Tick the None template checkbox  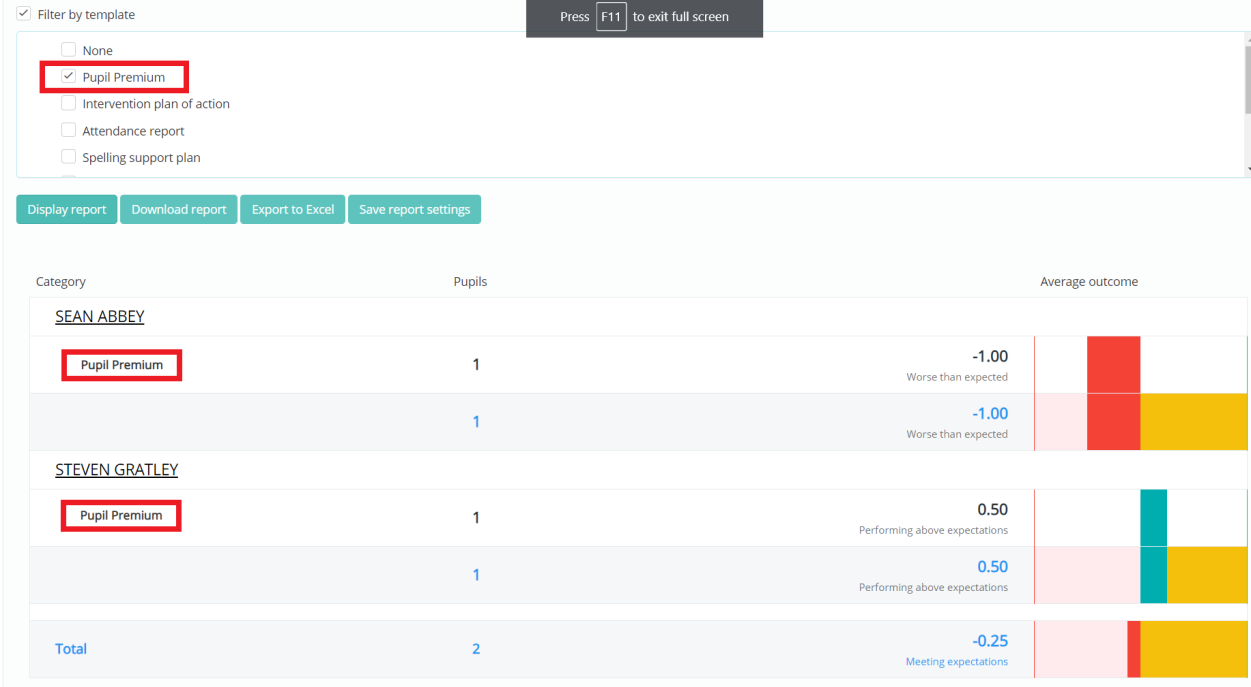click(x=68, y=50)
